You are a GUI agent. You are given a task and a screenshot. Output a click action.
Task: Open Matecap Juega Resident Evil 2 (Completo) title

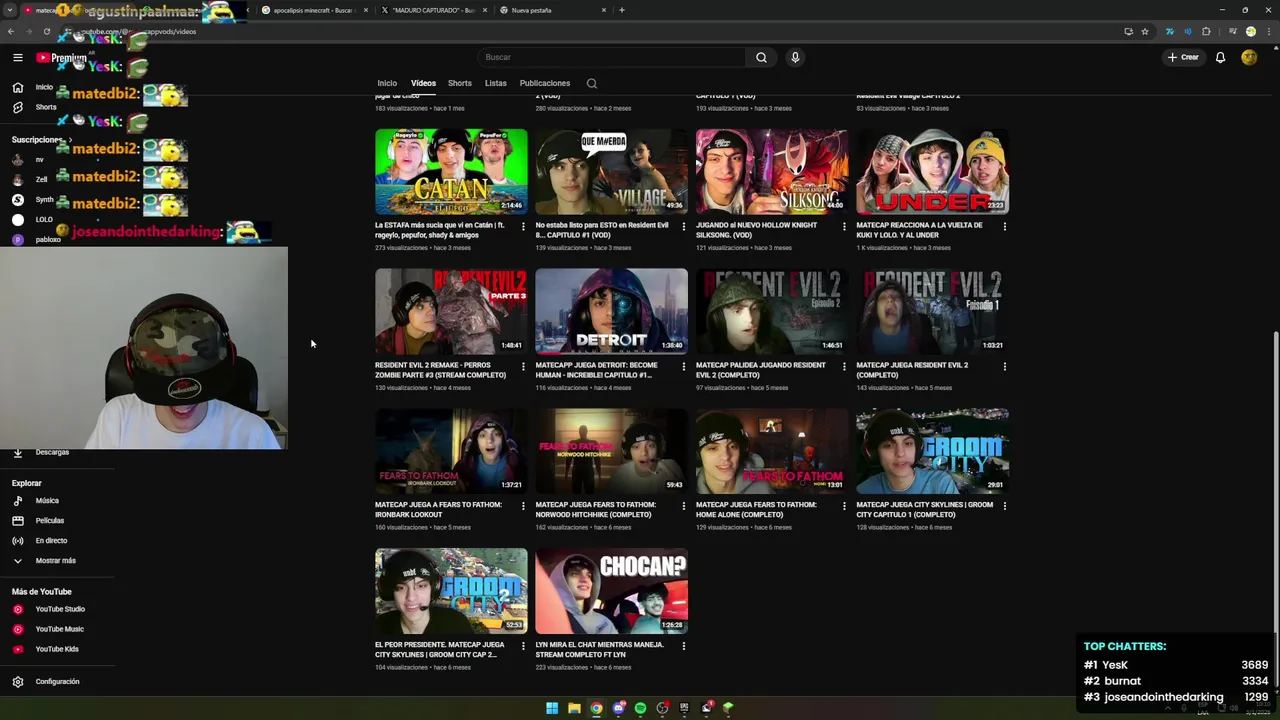[912, 370]
